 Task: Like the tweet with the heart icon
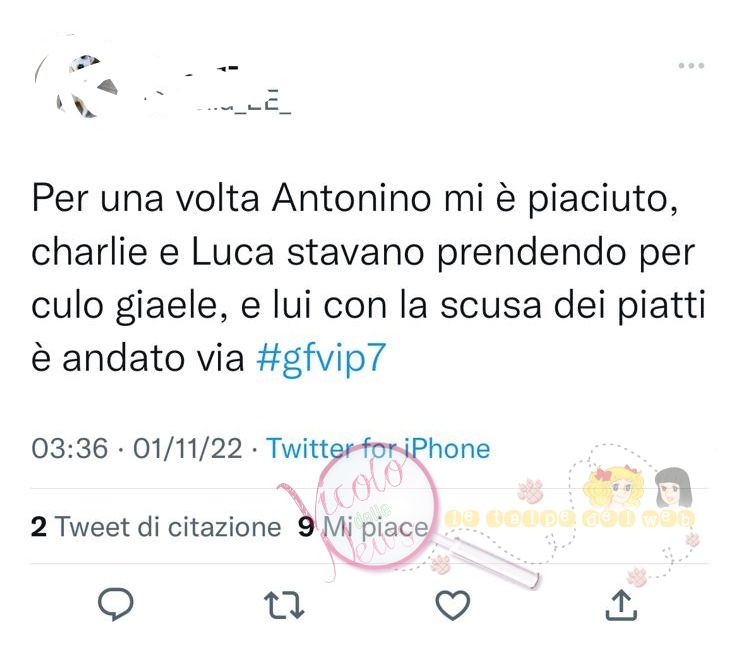(x=452, y=605)
